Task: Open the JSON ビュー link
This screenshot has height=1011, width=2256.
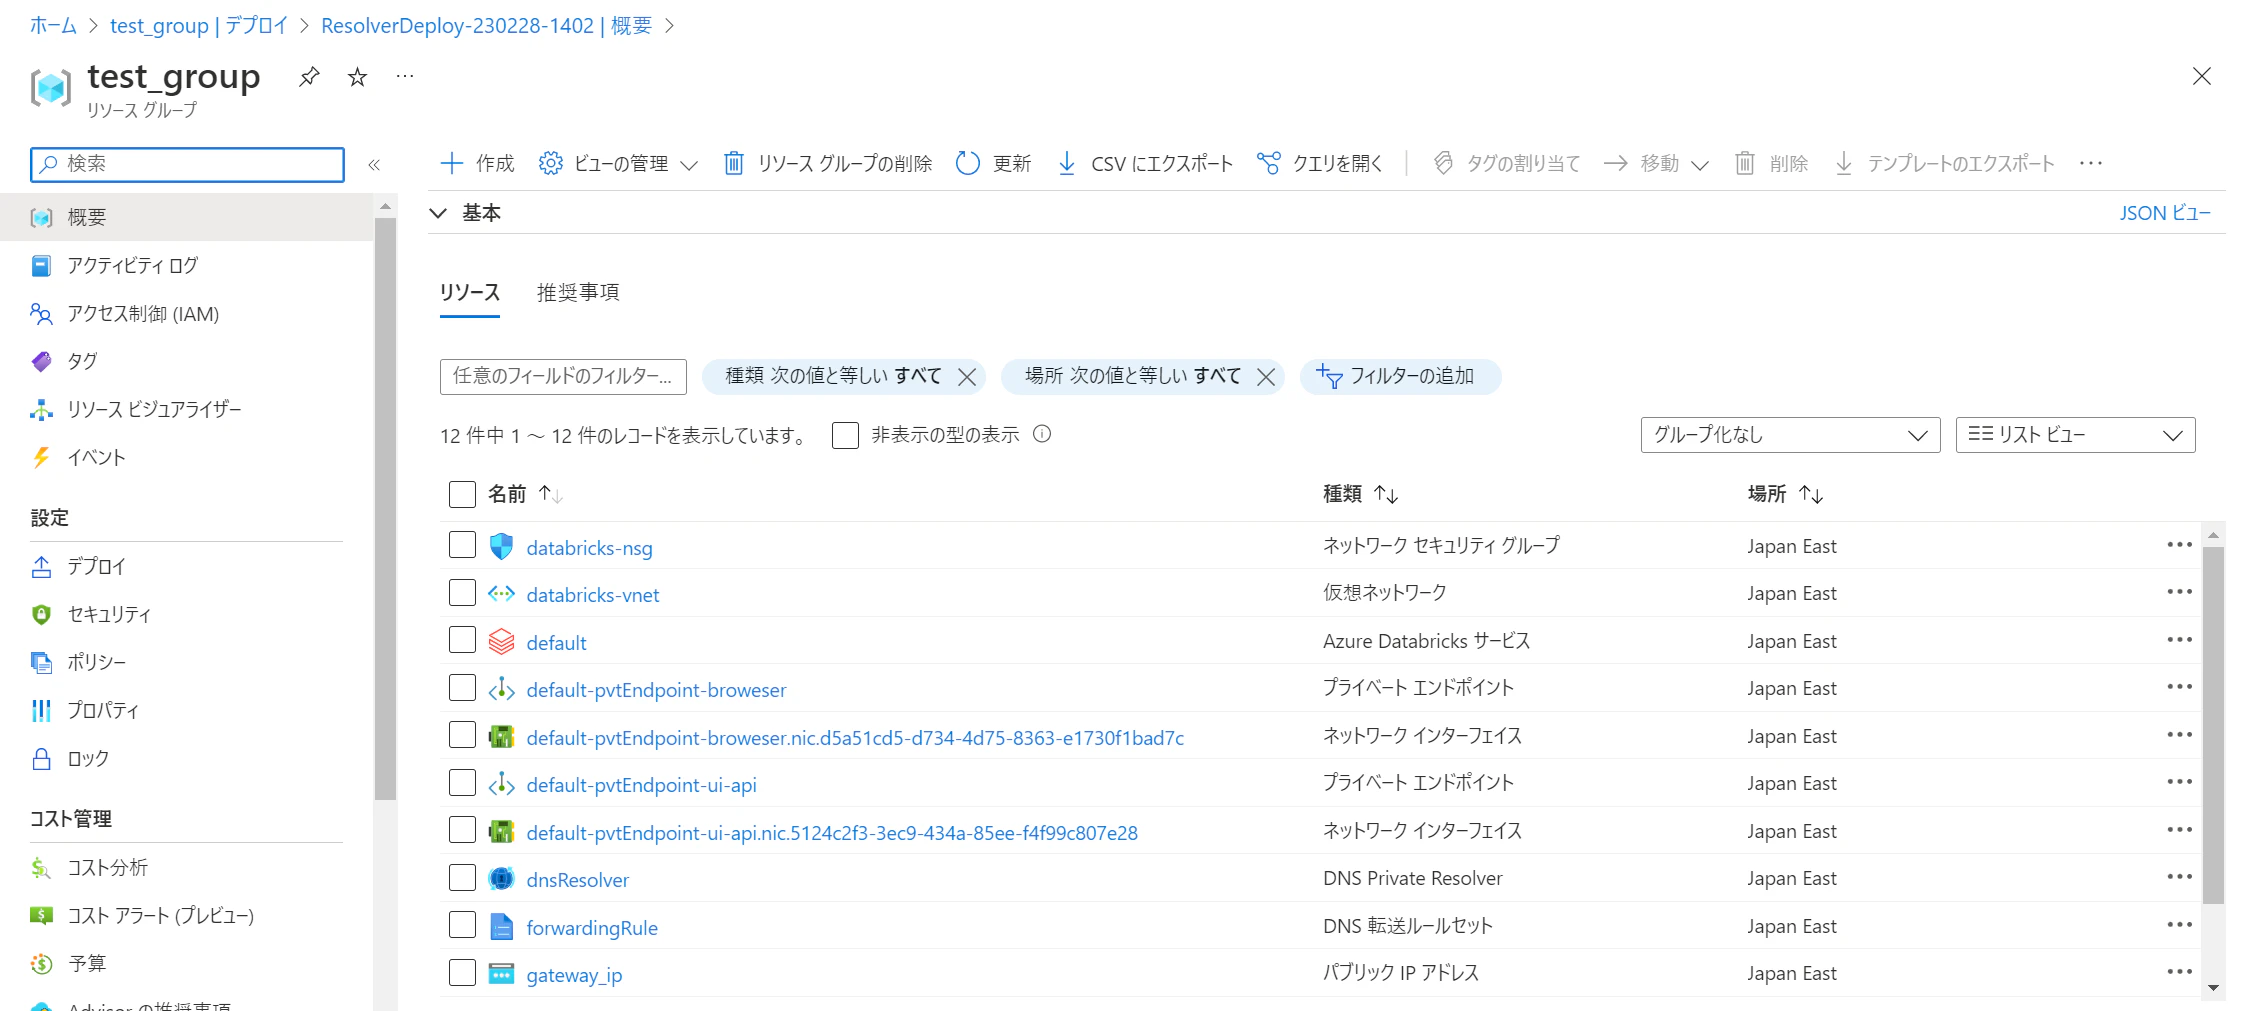Action: [2165, 213]
